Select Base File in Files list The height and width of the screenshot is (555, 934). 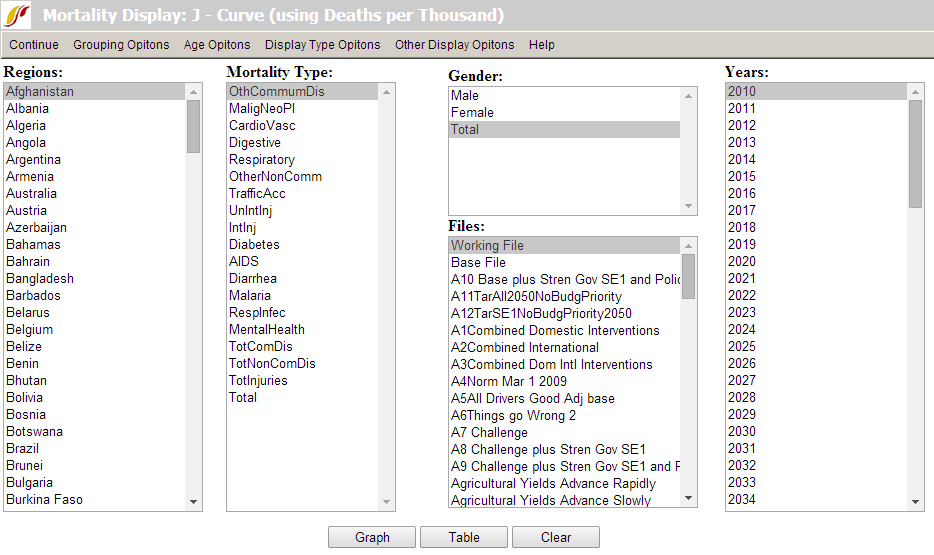coord(478,263)
